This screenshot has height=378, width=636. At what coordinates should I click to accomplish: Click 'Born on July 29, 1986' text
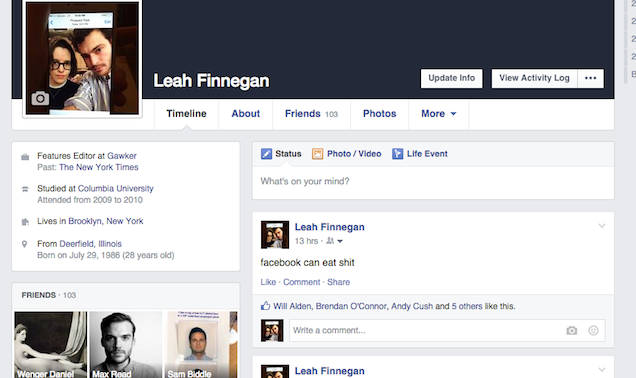pyautogui.click(x=79, y=256)
